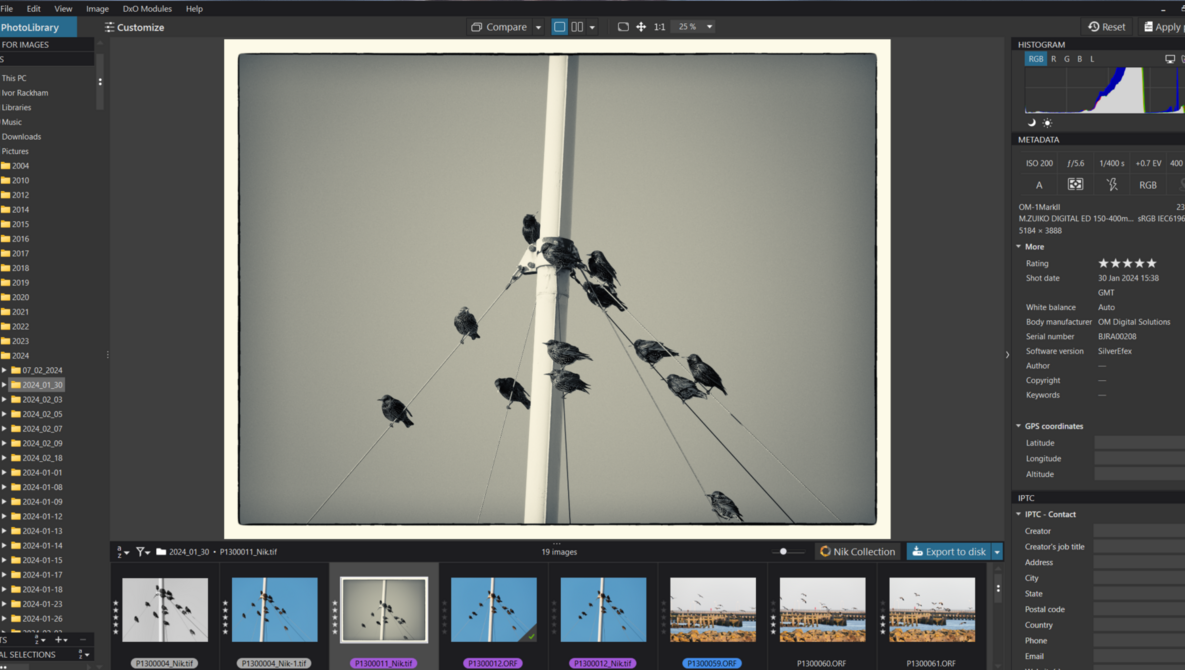The image size is (1185, 670).
Task: Select the move/pan hand tool
Action: (x=641, y=26)
